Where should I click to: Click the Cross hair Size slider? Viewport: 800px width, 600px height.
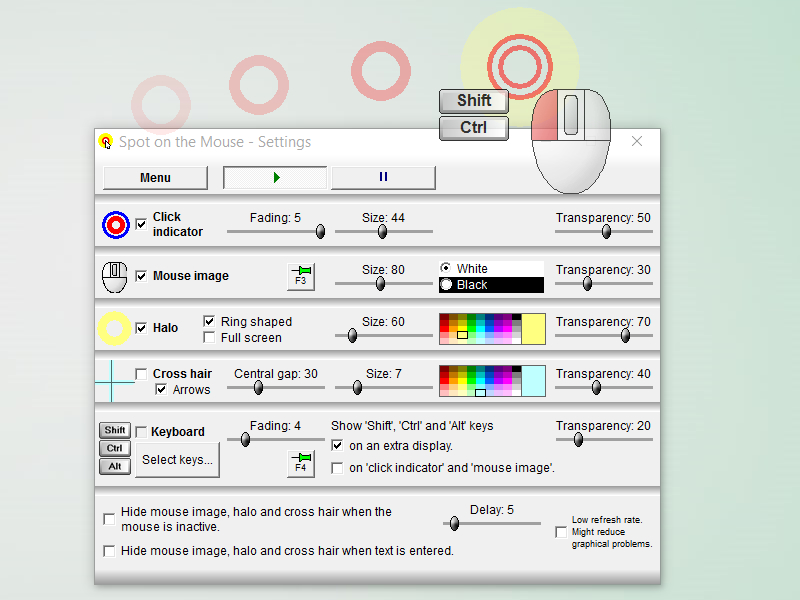(384, 388)
